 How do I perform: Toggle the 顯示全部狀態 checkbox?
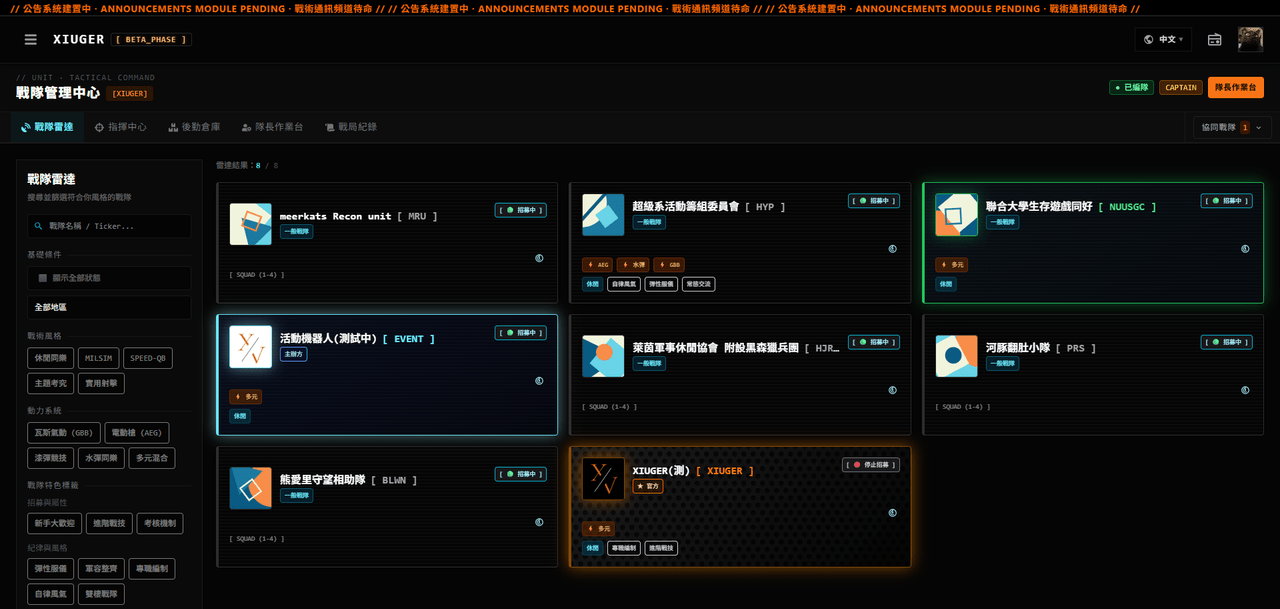point(43,278)
